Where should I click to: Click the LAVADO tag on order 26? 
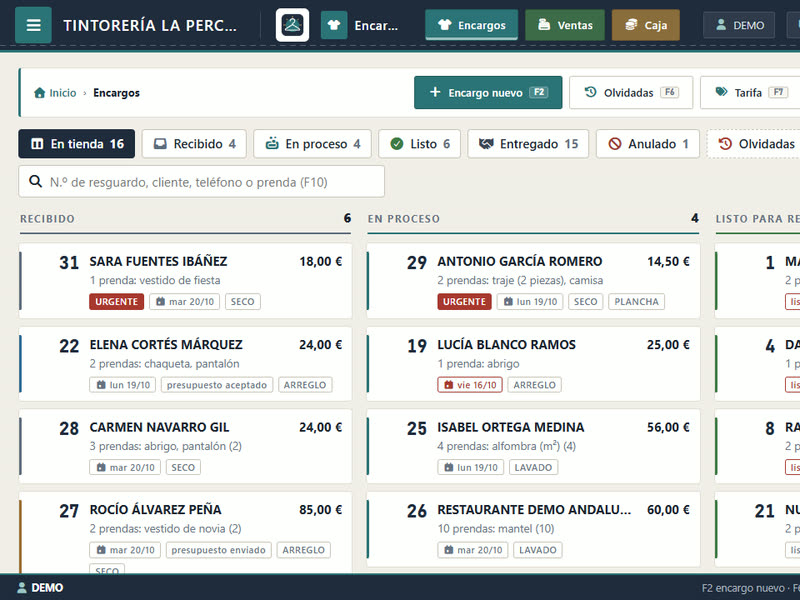[x=538, y=550]
